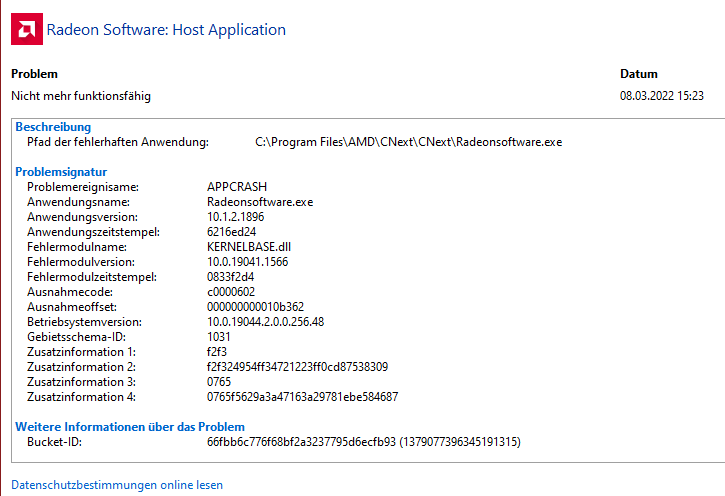Select exception offset 000000000010b362
The width and height of the screenshot is (725, 496).
(255, 307)
